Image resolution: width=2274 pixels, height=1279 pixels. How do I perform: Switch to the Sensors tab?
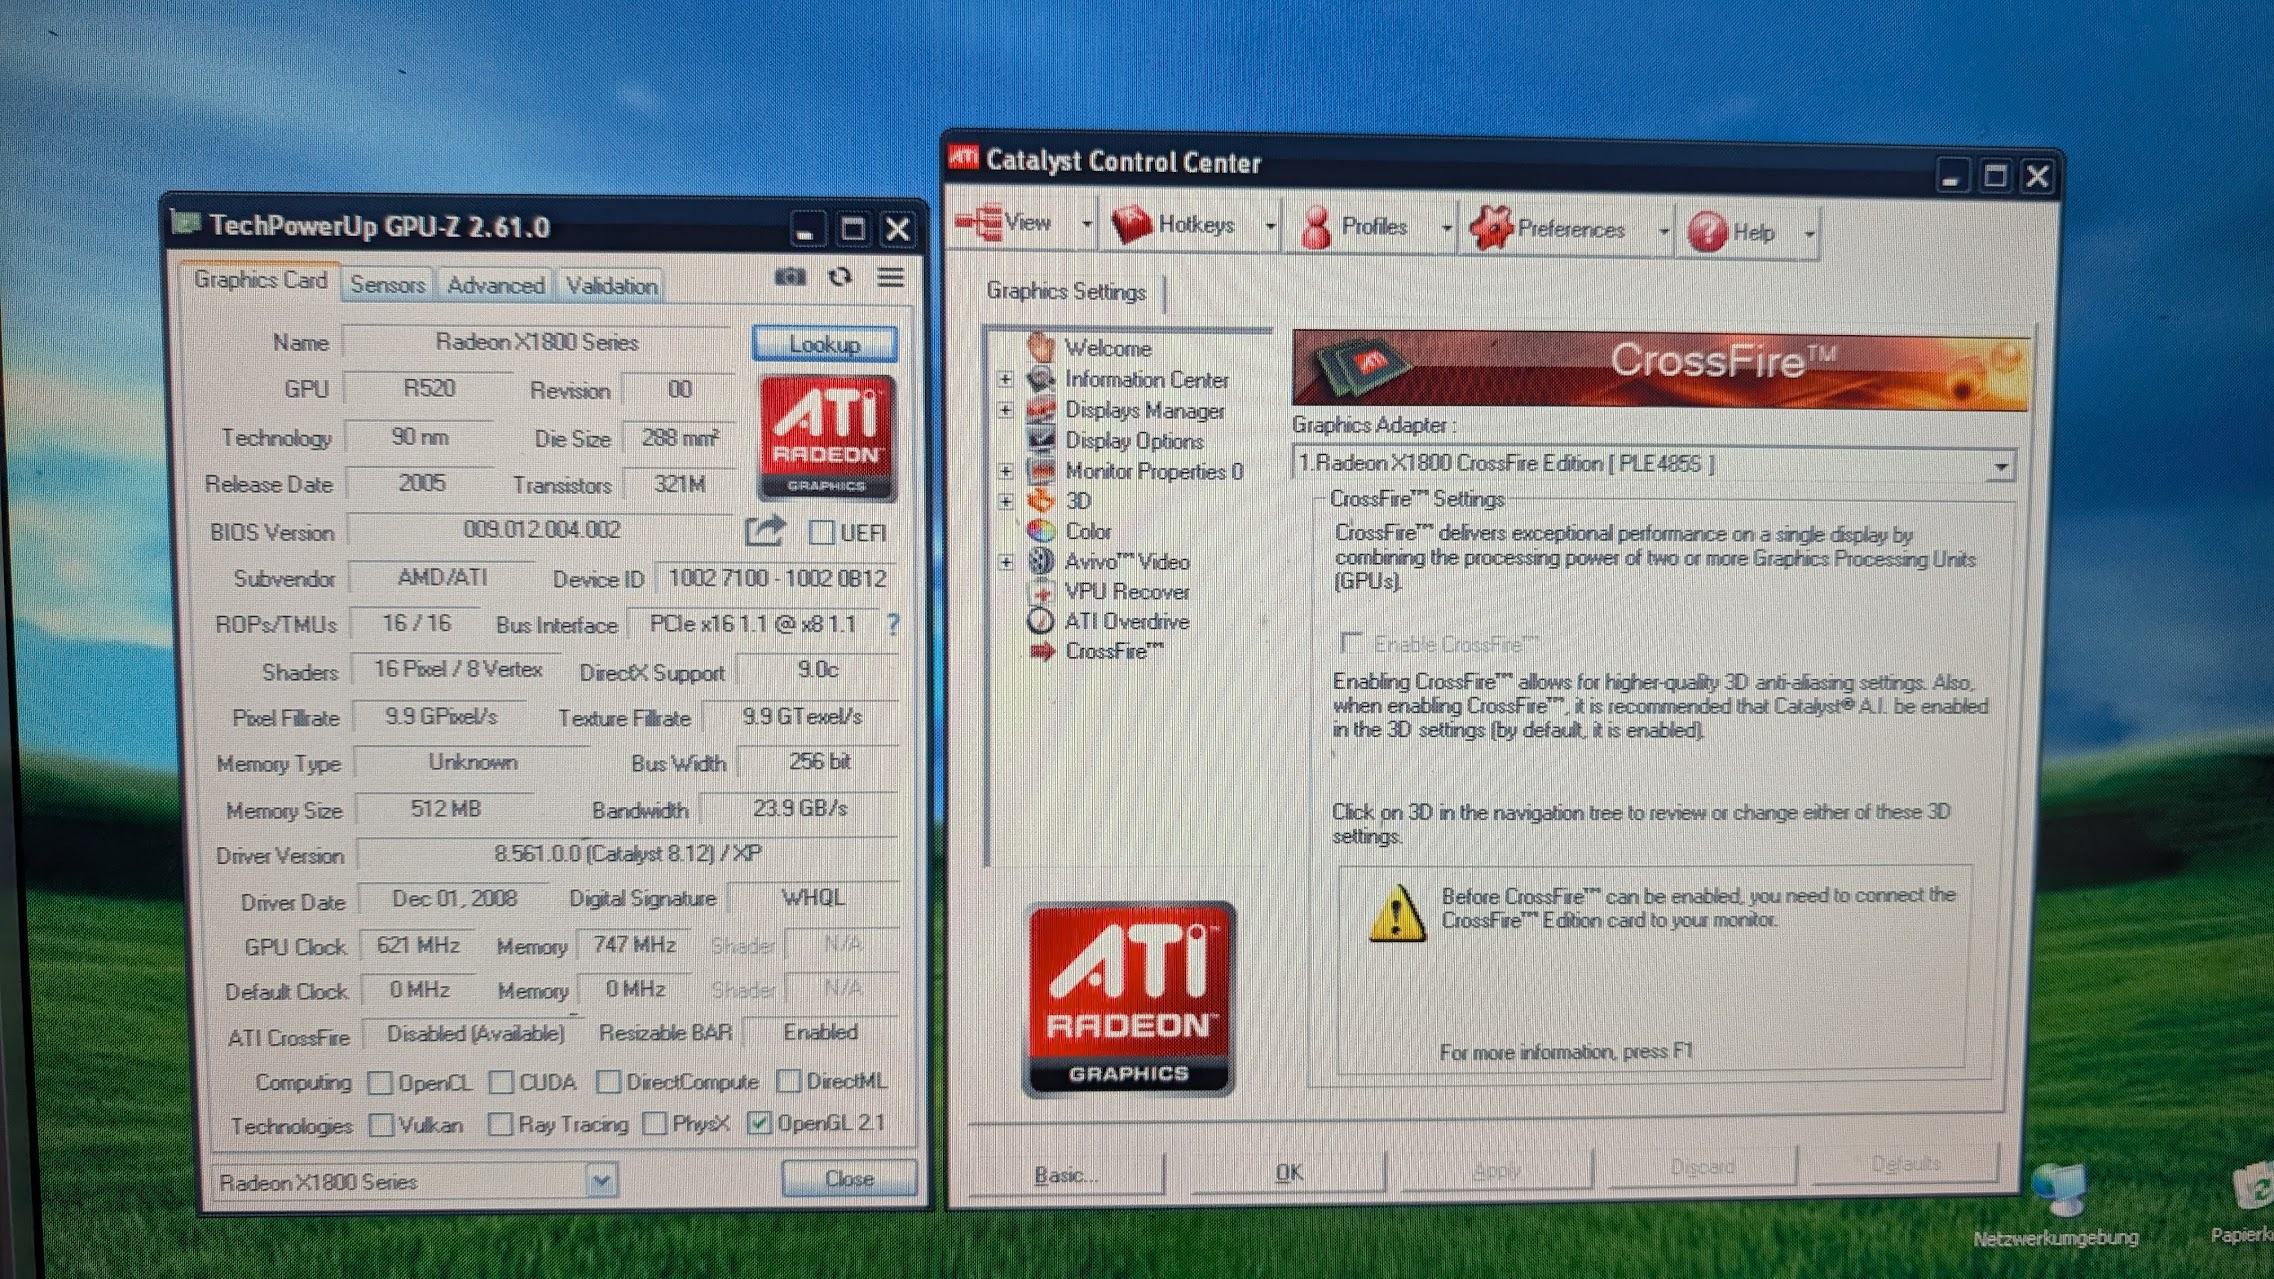[x=388, y=285]
